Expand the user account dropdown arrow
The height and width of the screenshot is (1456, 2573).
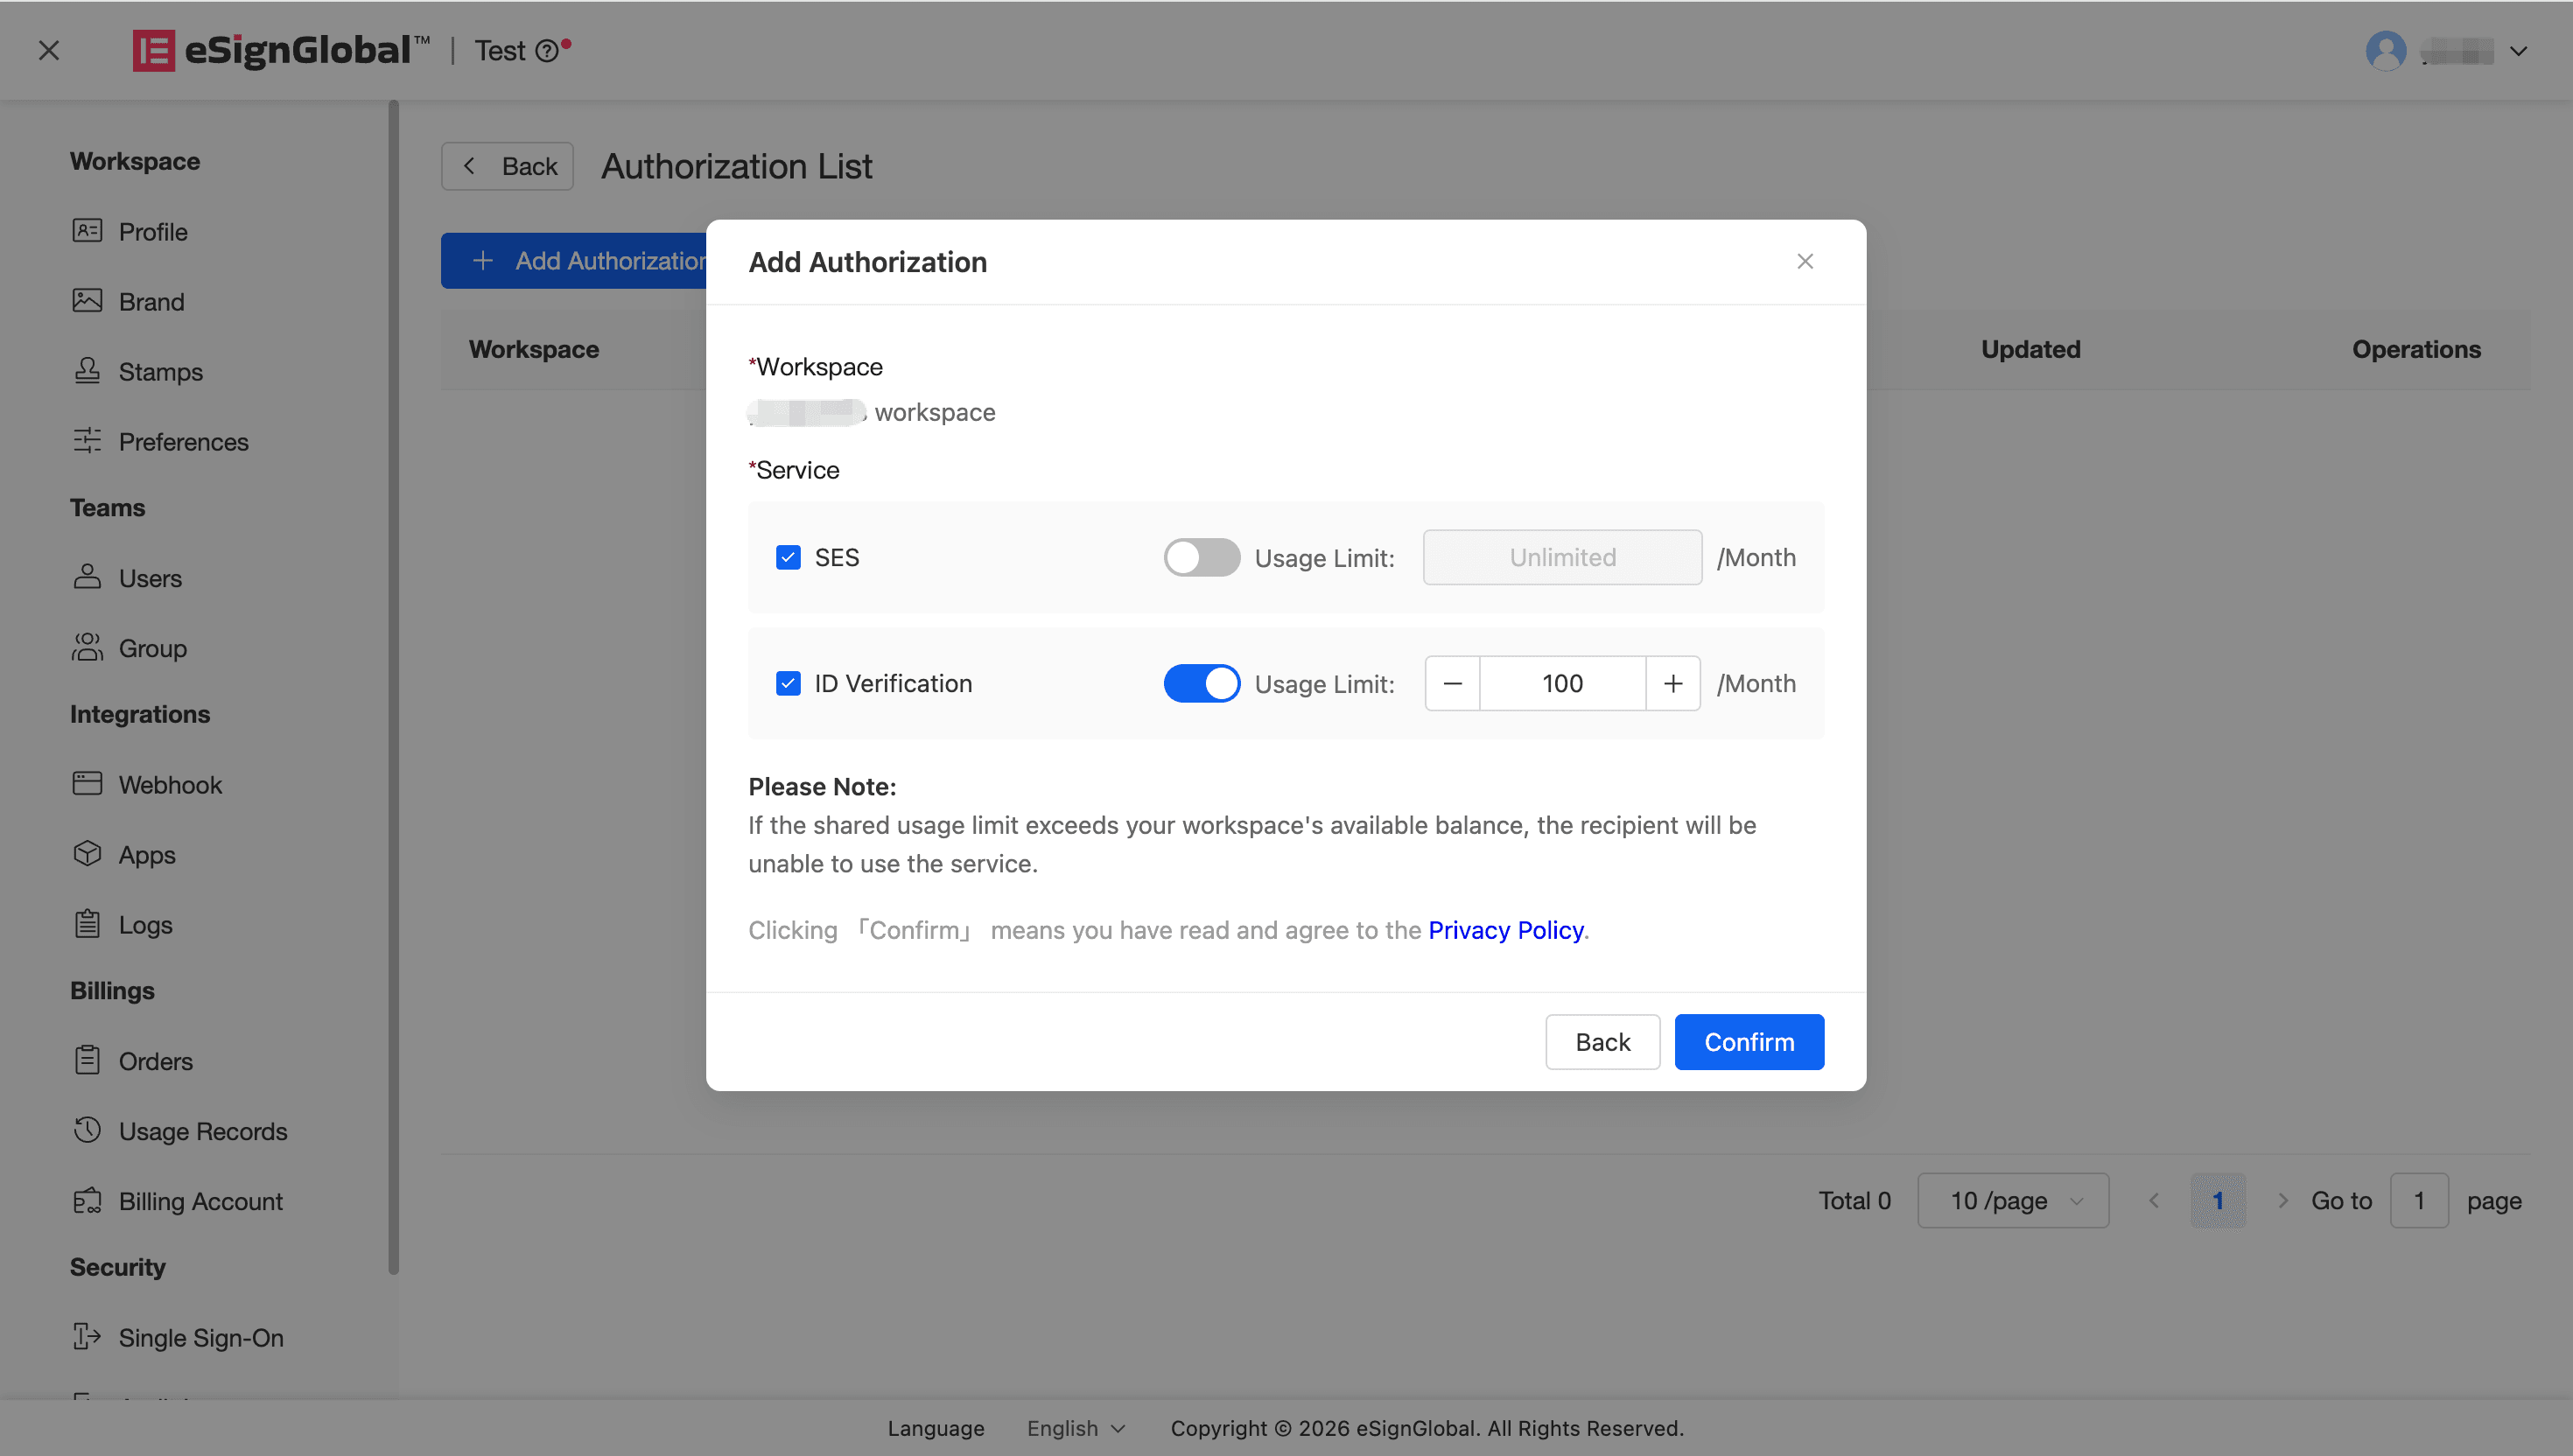tap(2518, 51)
